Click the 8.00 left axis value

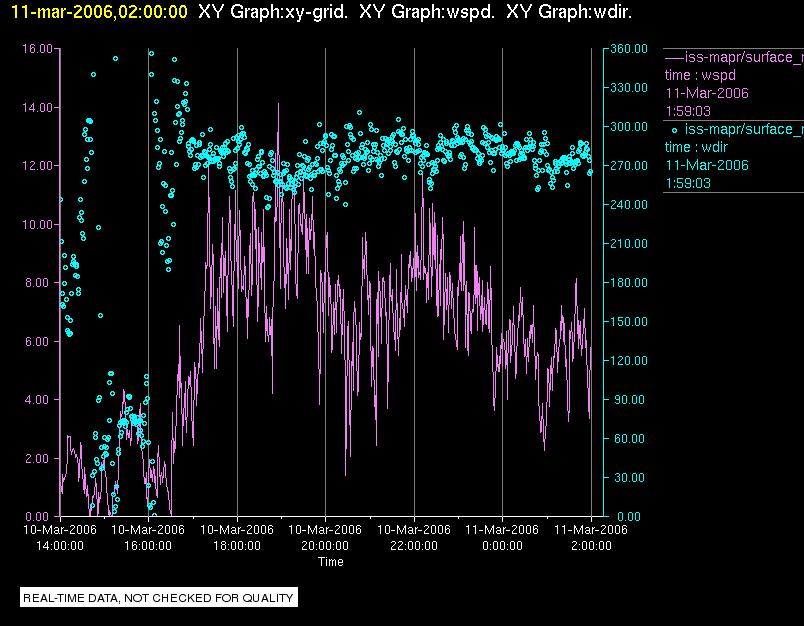coord(40,283)
